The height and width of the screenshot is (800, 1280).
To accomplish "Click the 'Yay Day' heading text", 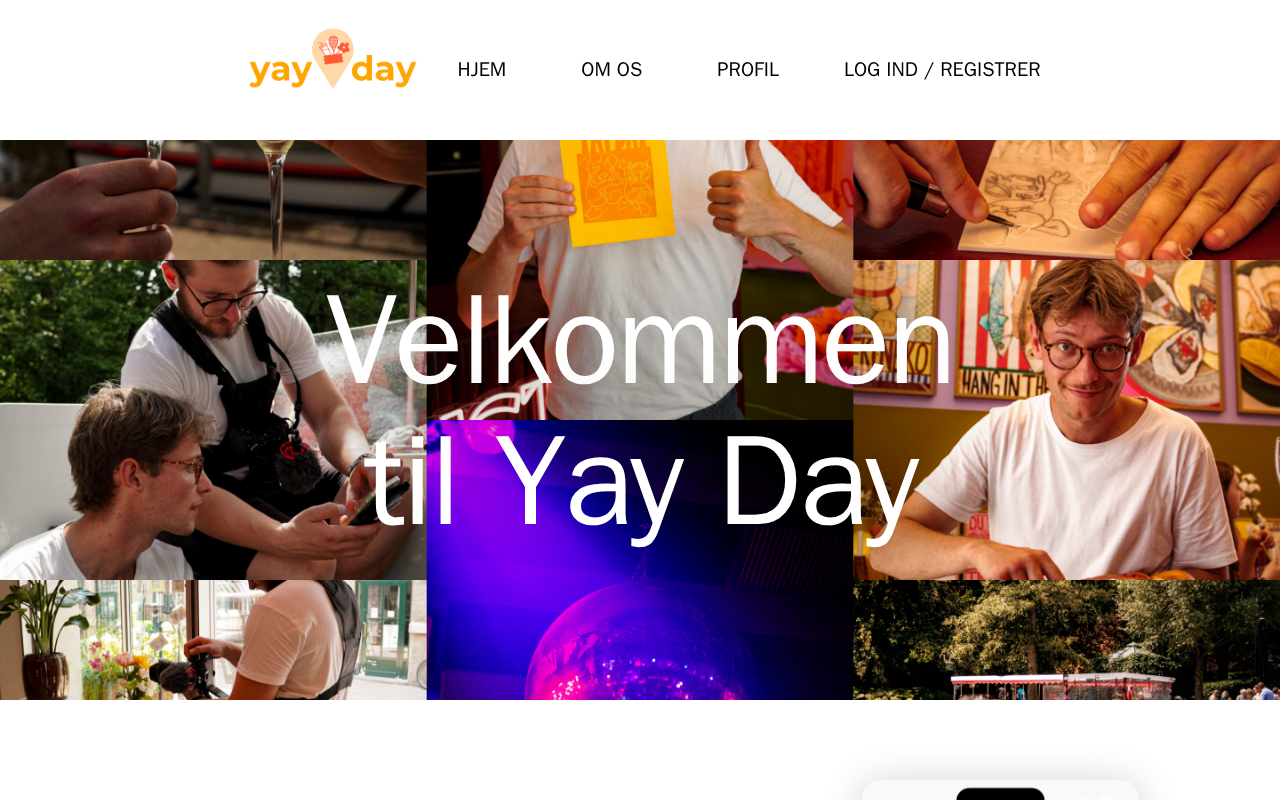I will 707,482.
